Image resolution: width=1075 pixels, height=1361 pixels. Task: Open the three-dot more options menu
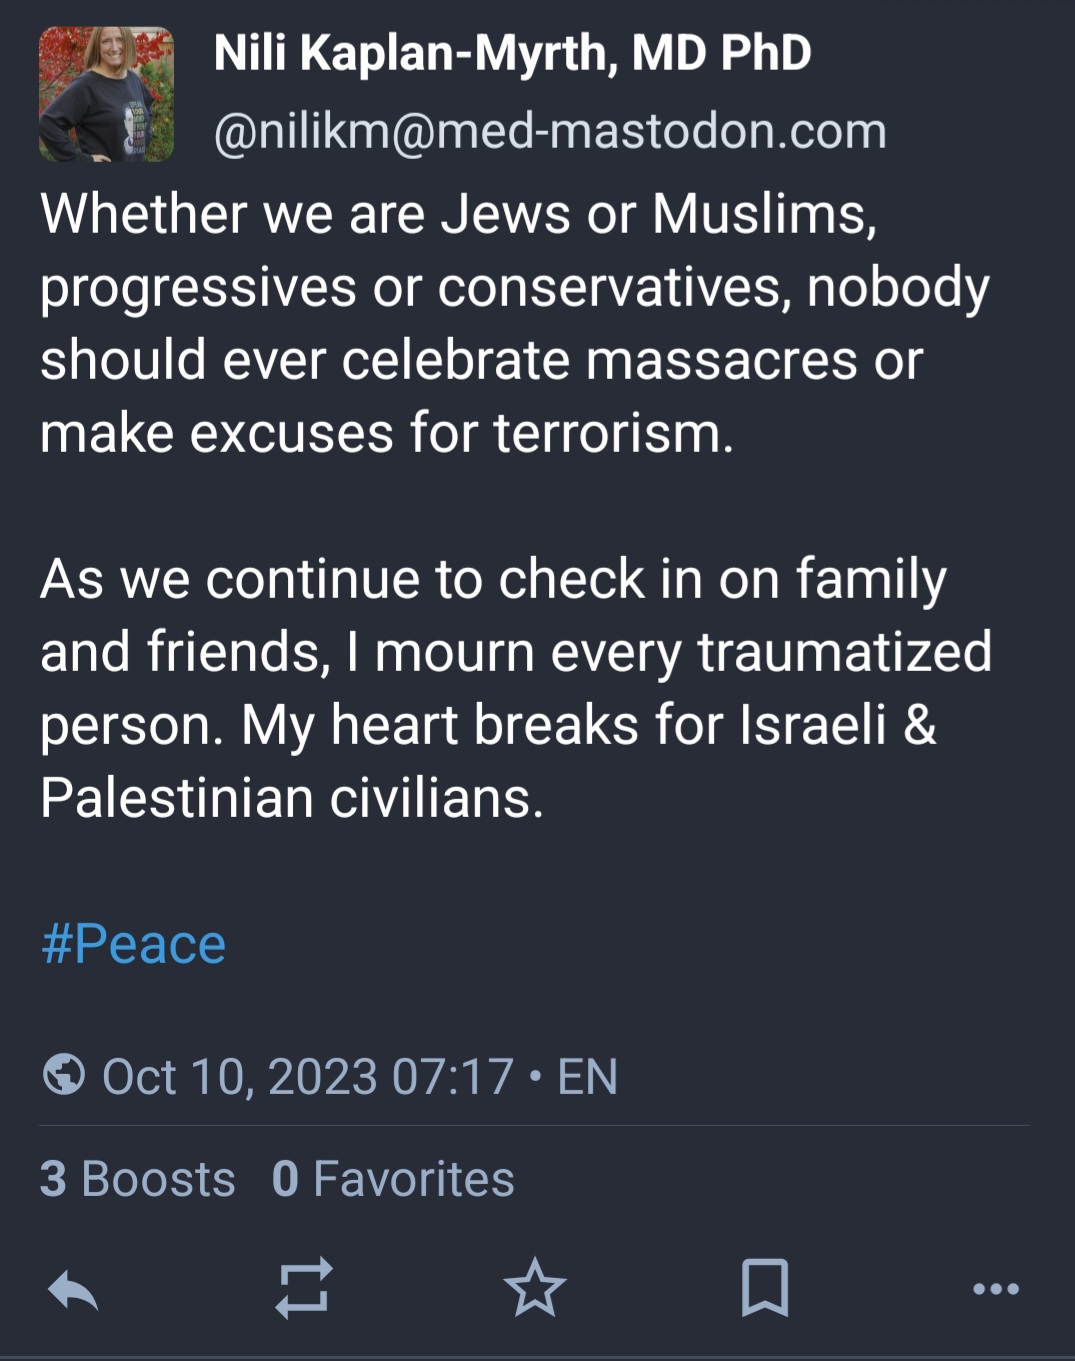(x=996, y=1289)
